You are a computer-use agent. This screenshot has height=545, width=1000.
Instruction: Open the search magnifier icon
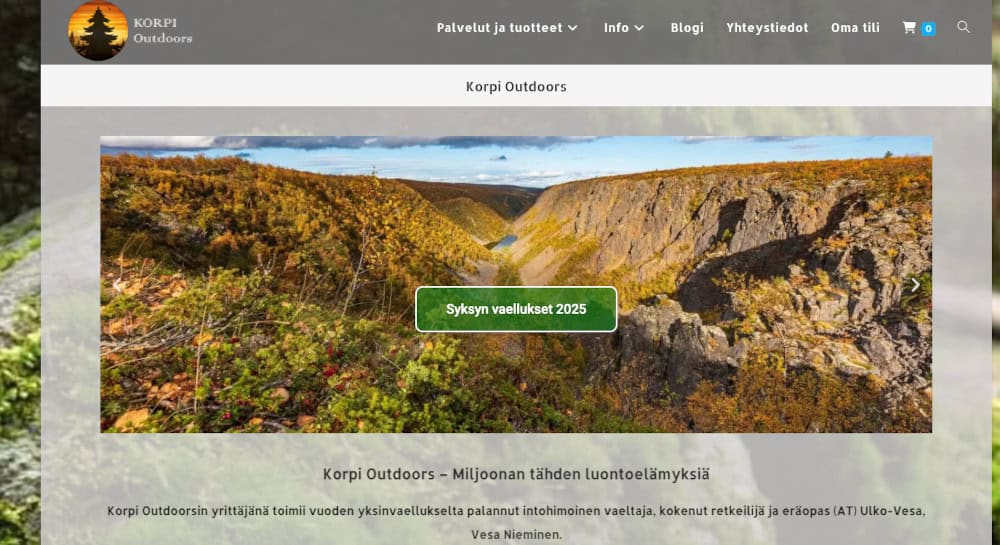click(x=964, y=27)
